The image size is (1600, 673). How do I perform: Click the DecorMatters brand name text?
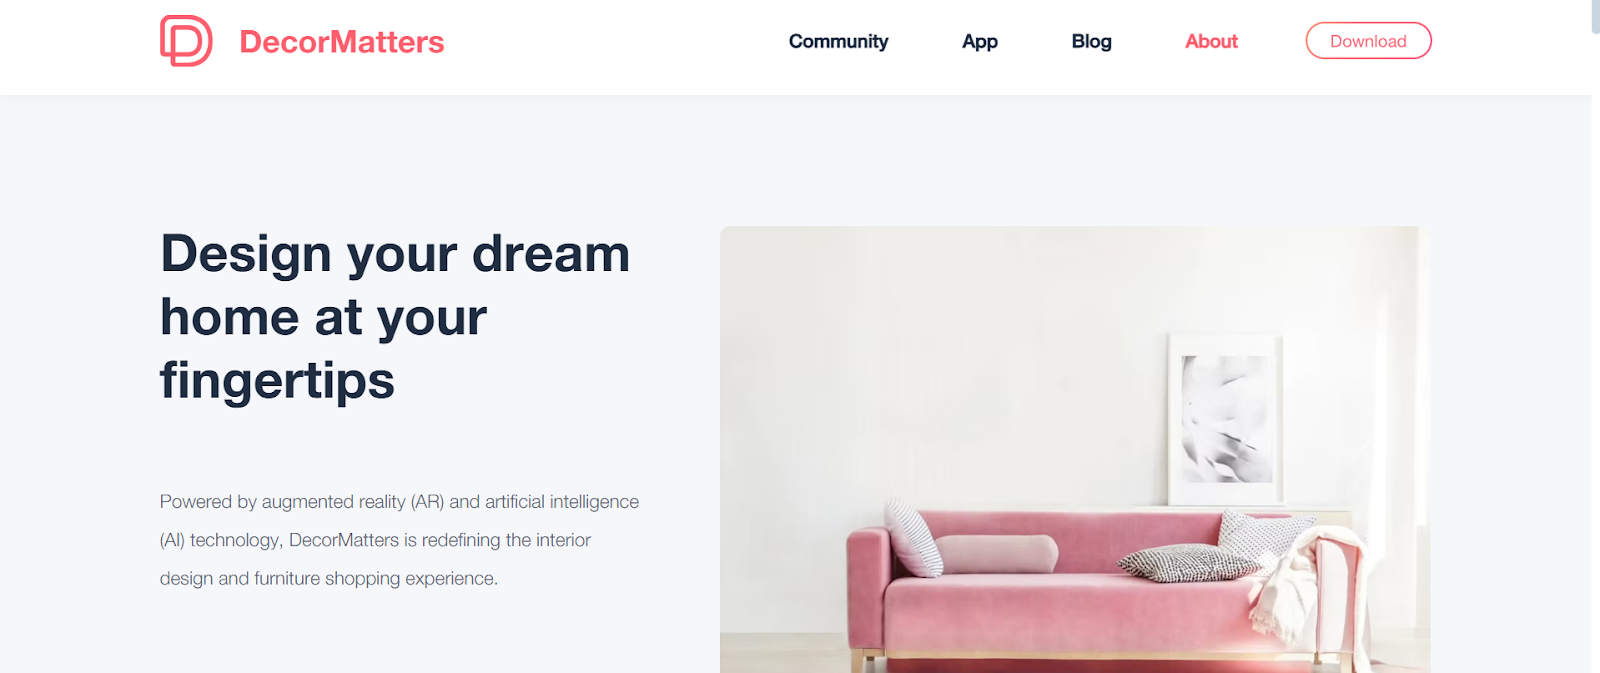[342, 42]
